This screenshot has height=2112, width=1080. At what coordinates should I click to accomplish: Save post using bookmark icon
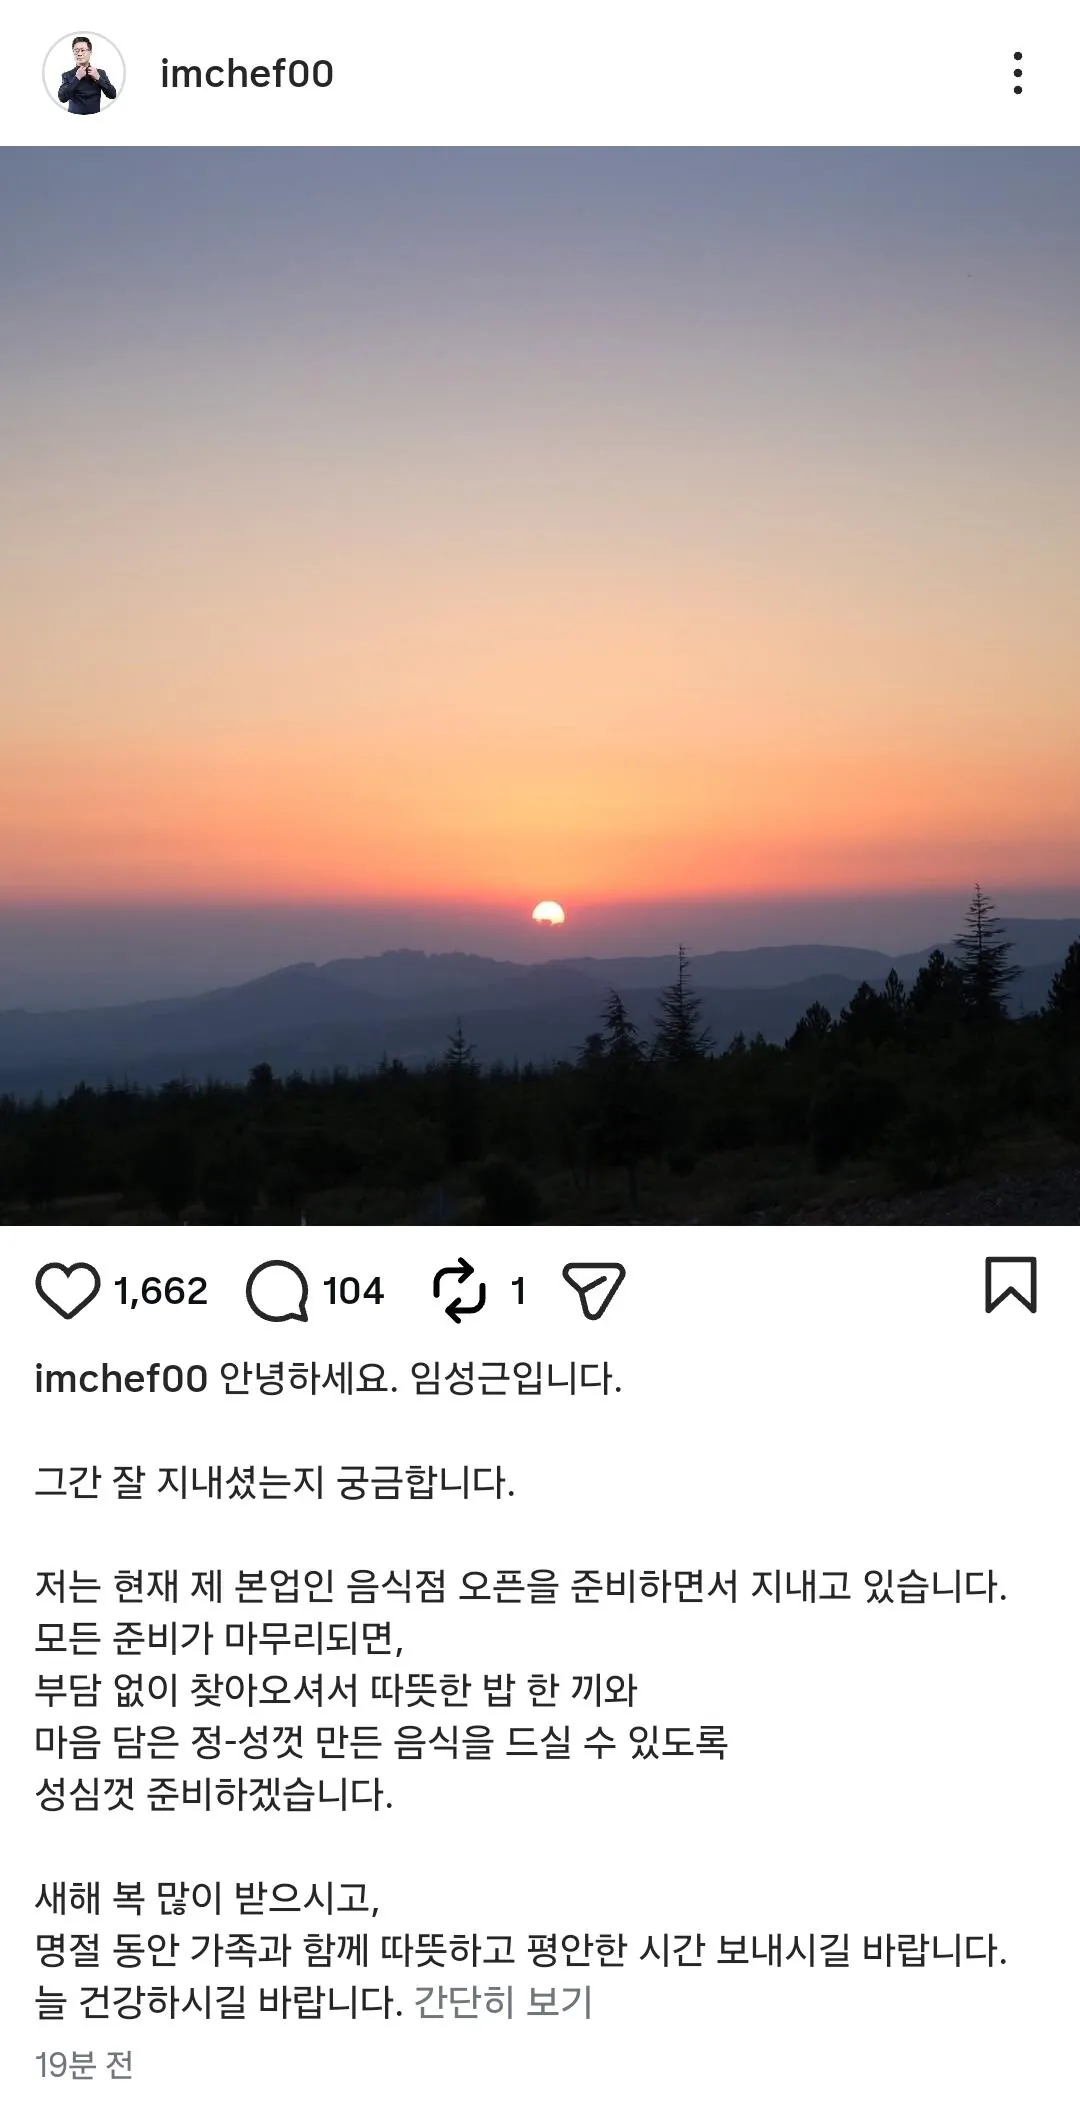(1011, 1285)
